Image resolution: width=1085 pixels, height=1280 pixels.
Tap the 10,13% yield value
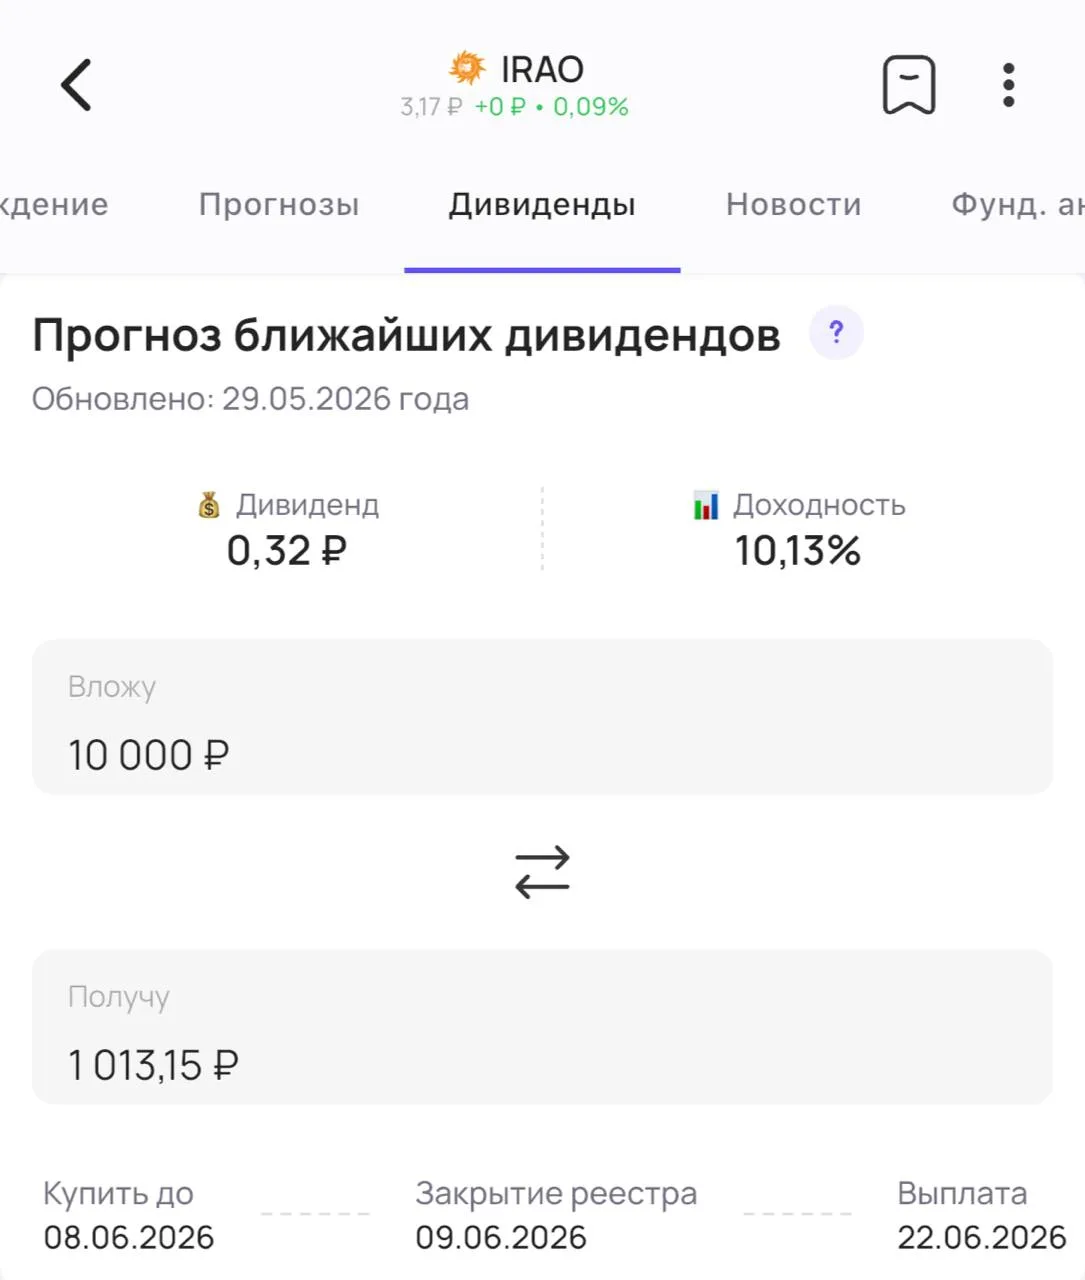798,551
